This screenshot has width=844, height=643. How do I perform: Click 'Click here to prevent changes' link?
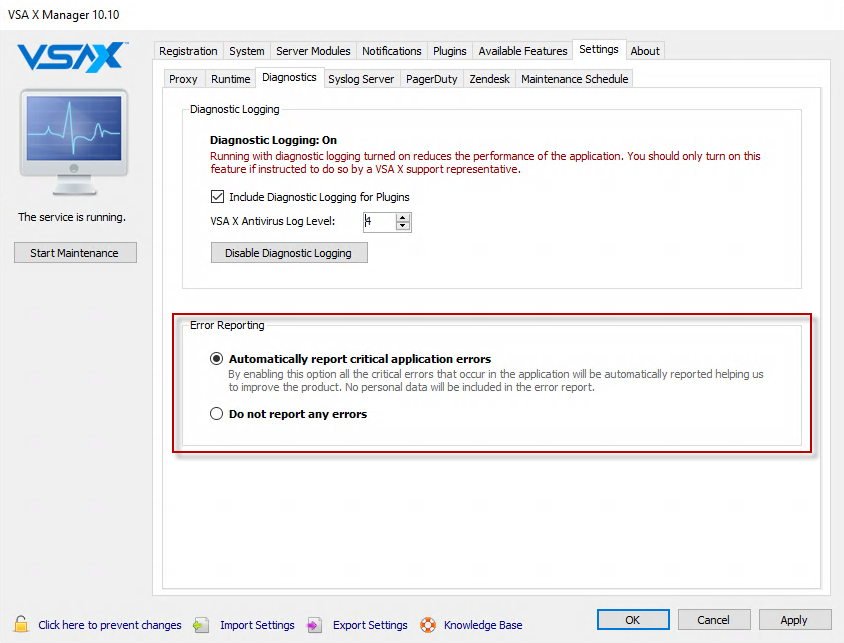[110, 625]
